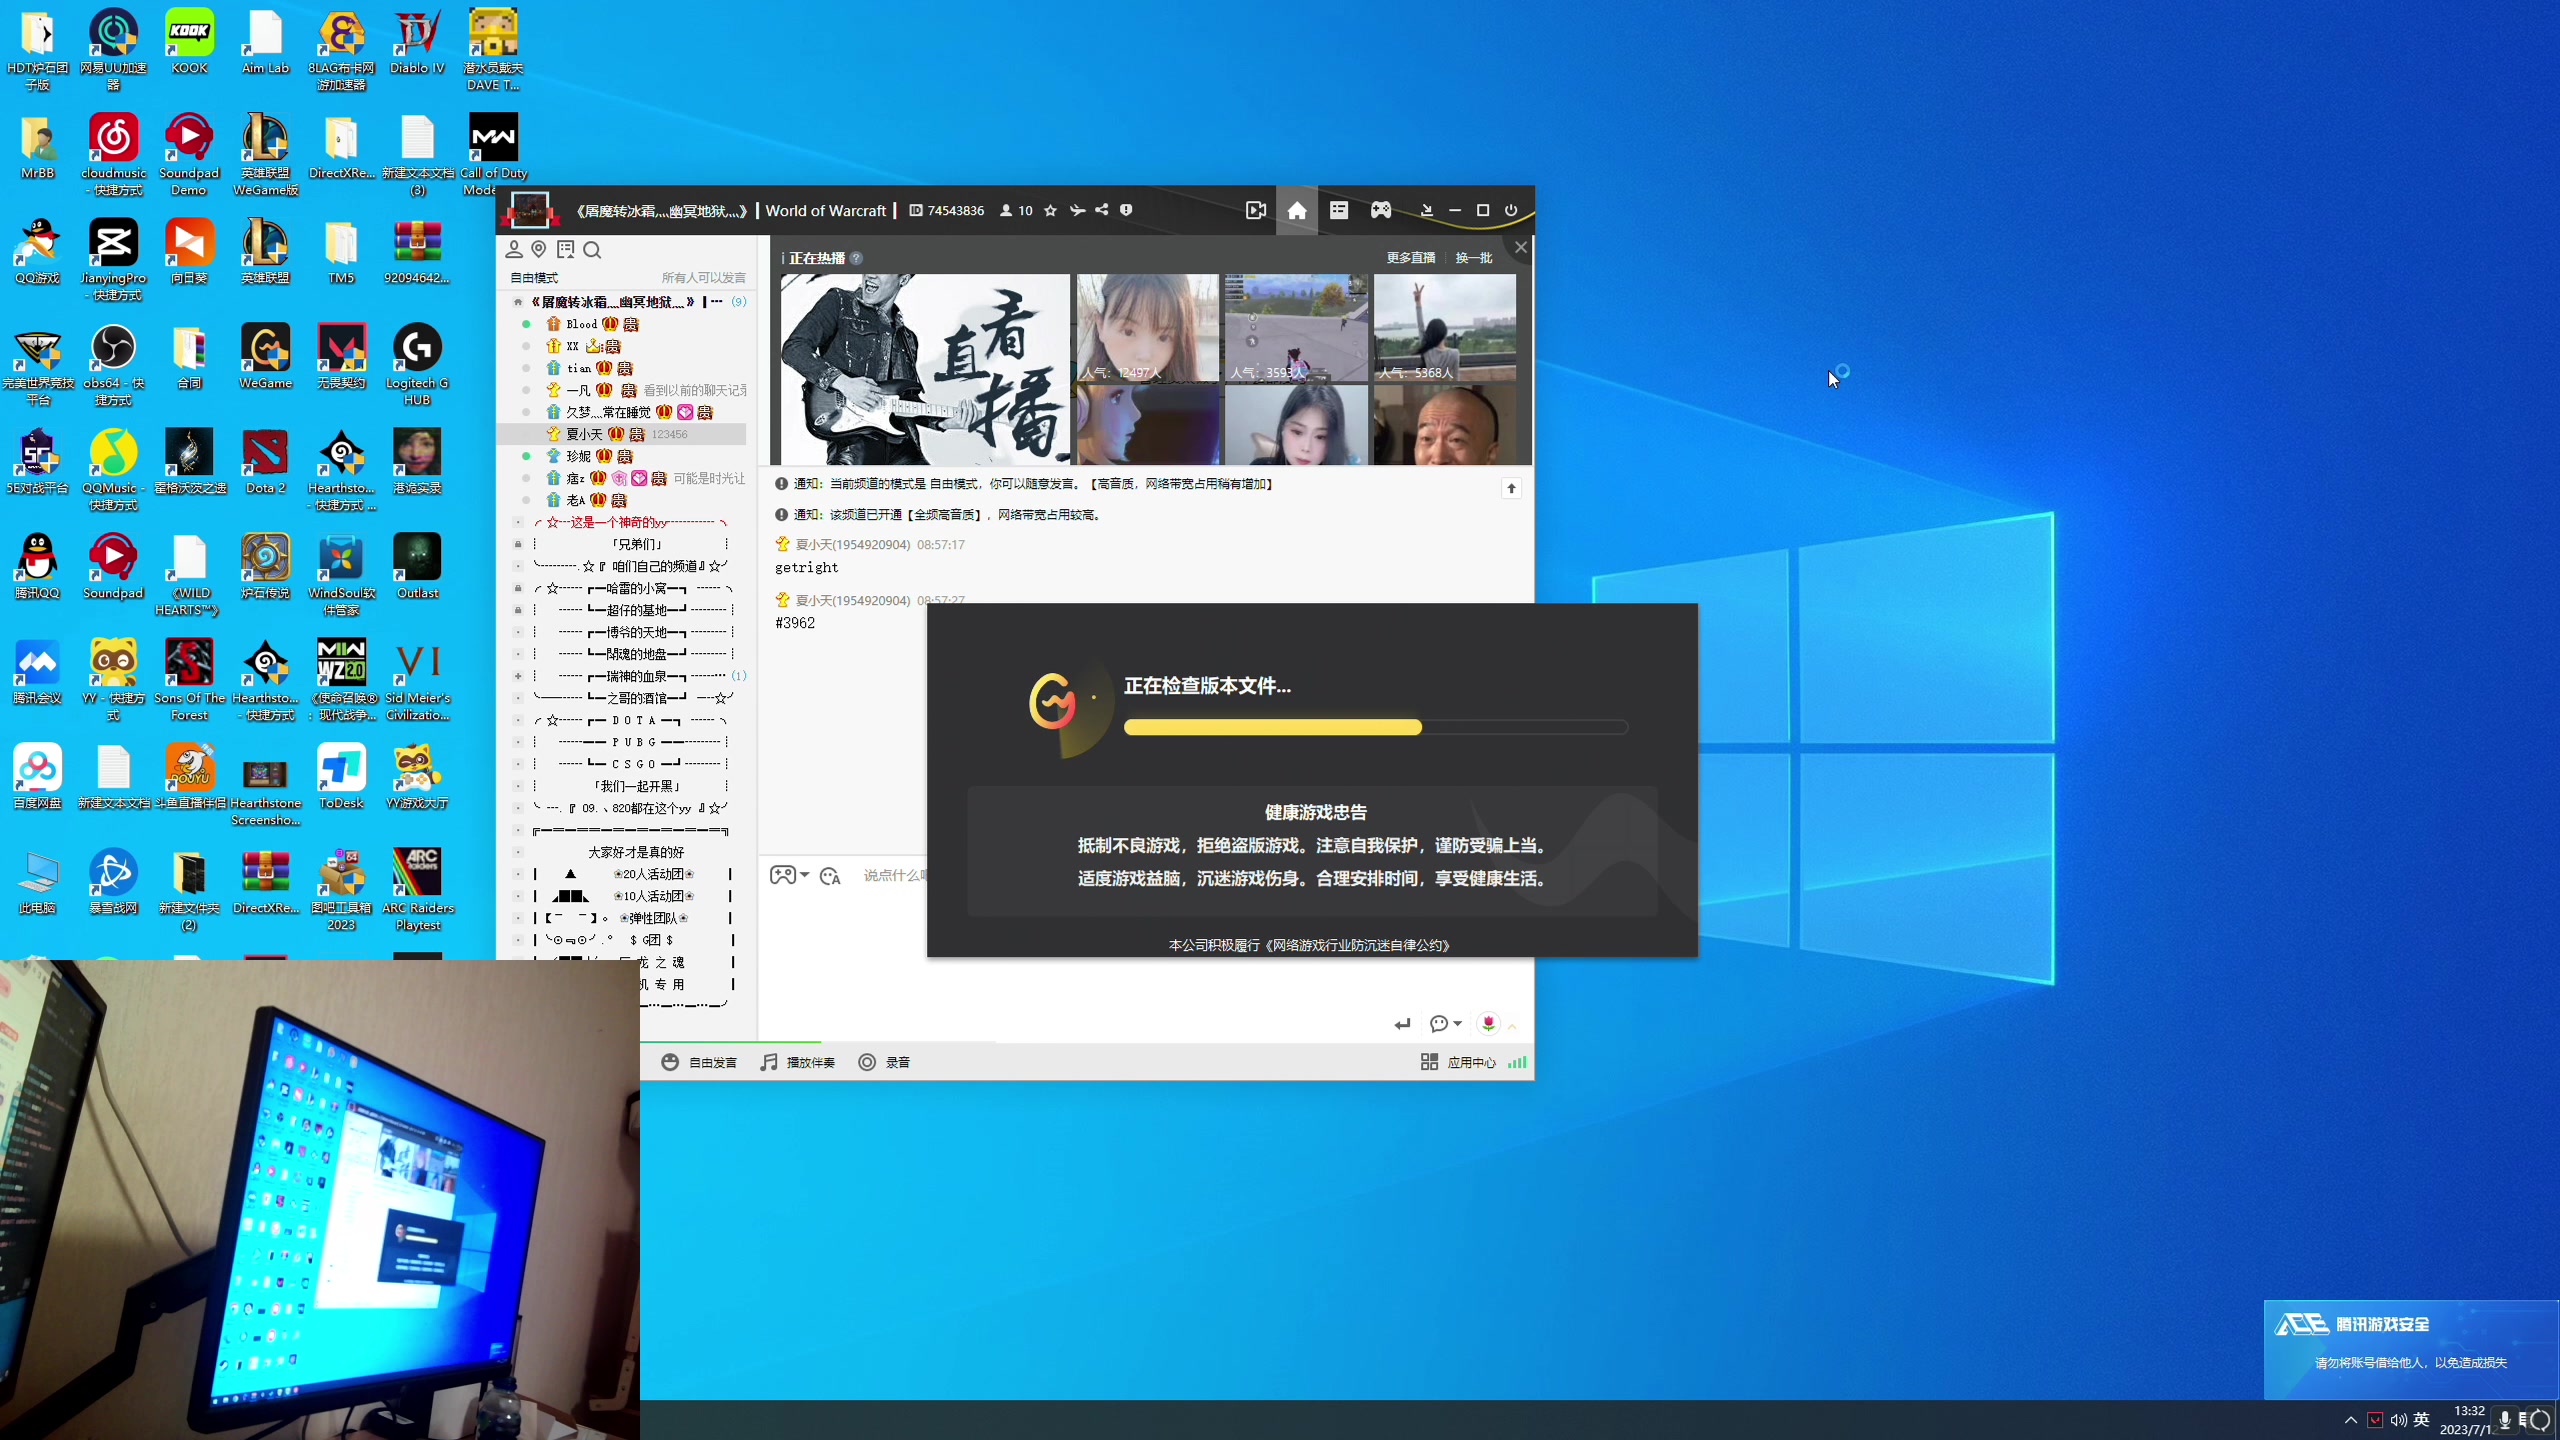Screen dimensions: 2560x1440
Task: Expand the 瑞神的血泉 sub-channel
Action: point(518,676)
